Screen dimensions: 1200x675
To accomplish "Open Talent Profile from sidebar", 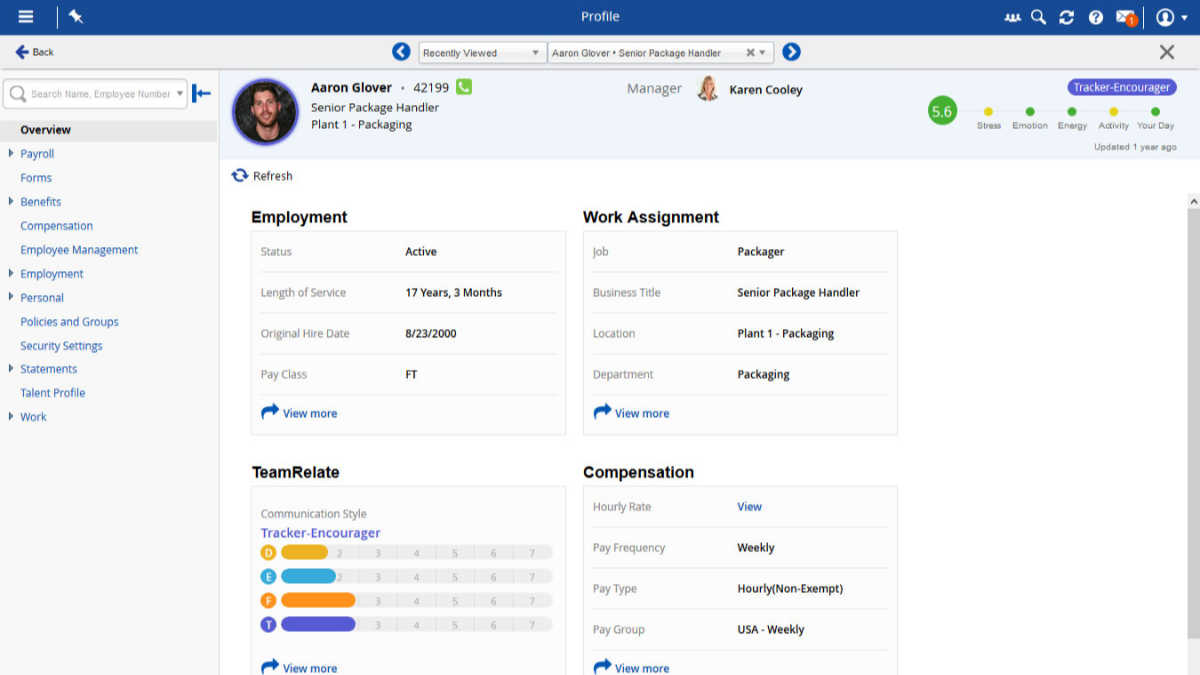I will [52, 393].
